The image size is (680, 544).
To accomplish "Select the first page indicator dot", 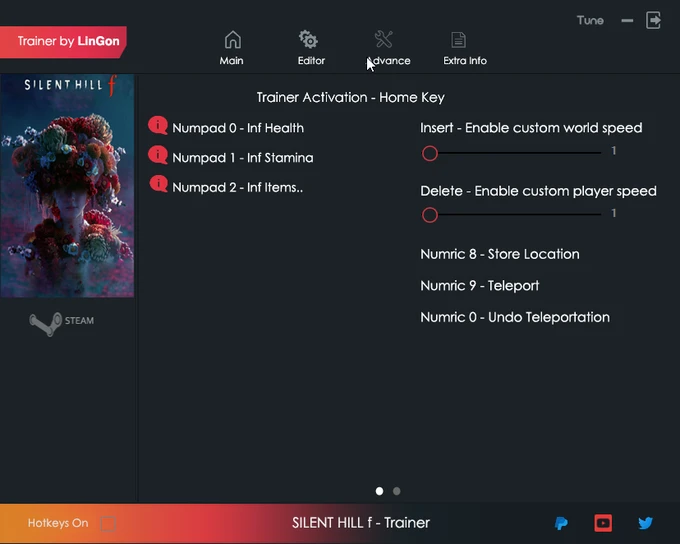I will [379, 491].
